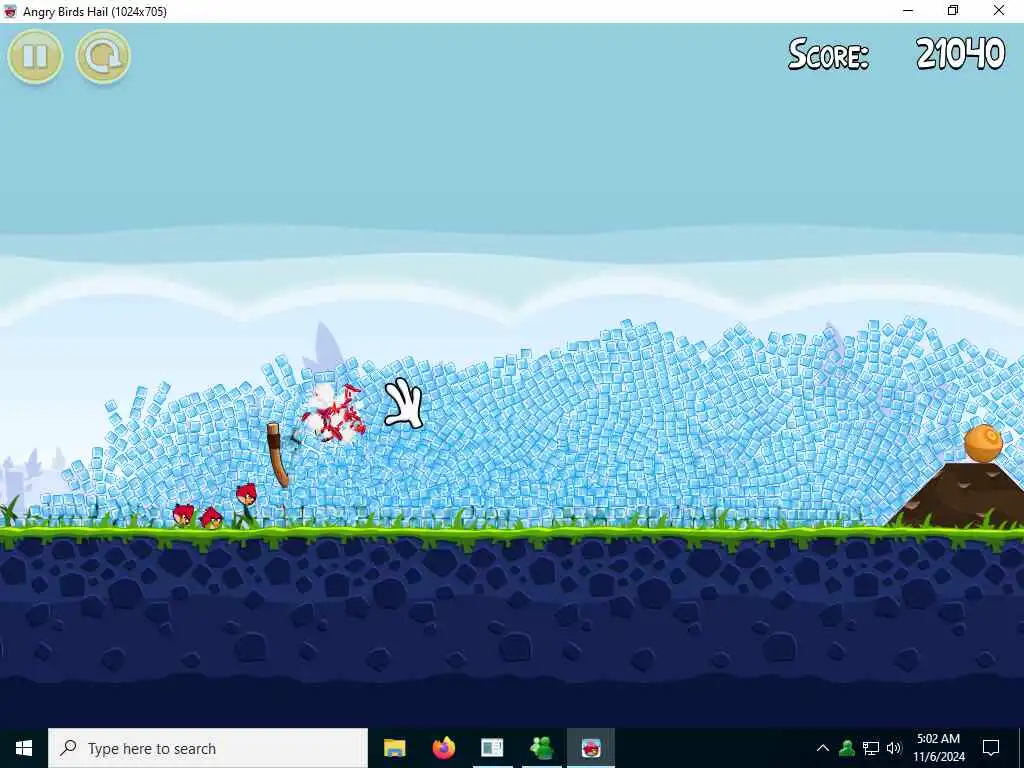This screenshot has height=768, width=1024.
Task: Minimize the Angry Birds Hail window
Action: (x=908, y=11)
